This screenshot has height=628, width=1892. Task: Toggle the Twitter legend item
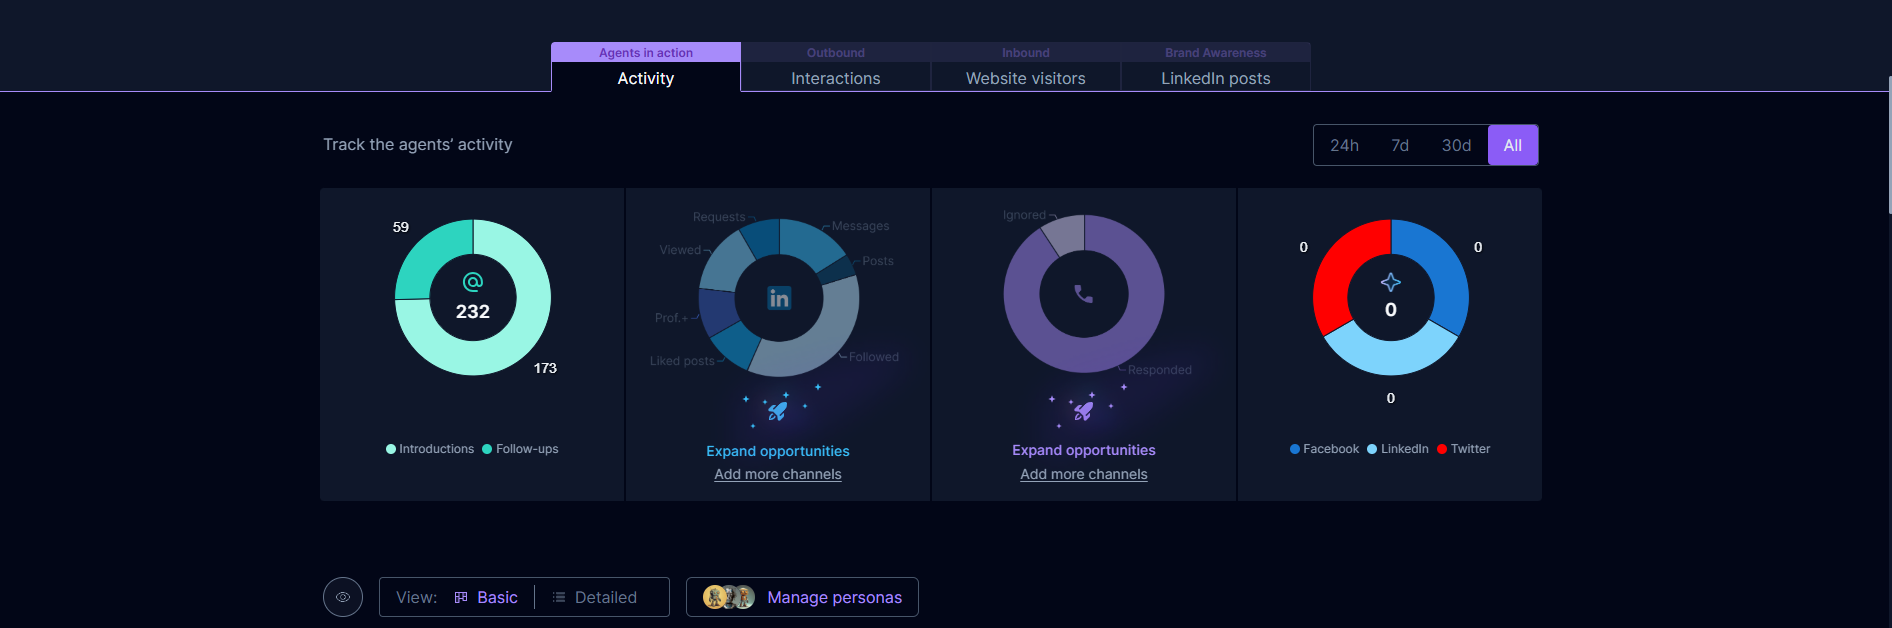pos(1463,449)
